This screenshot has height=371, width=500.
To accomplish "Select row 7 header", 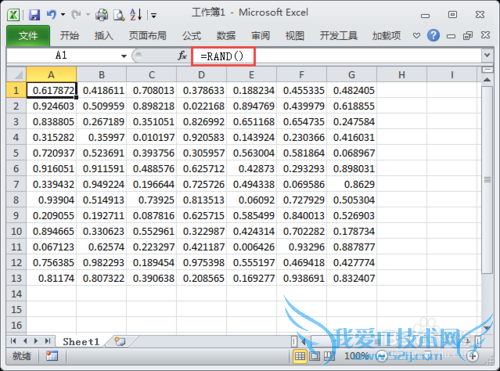I will (x=16, y=184).
